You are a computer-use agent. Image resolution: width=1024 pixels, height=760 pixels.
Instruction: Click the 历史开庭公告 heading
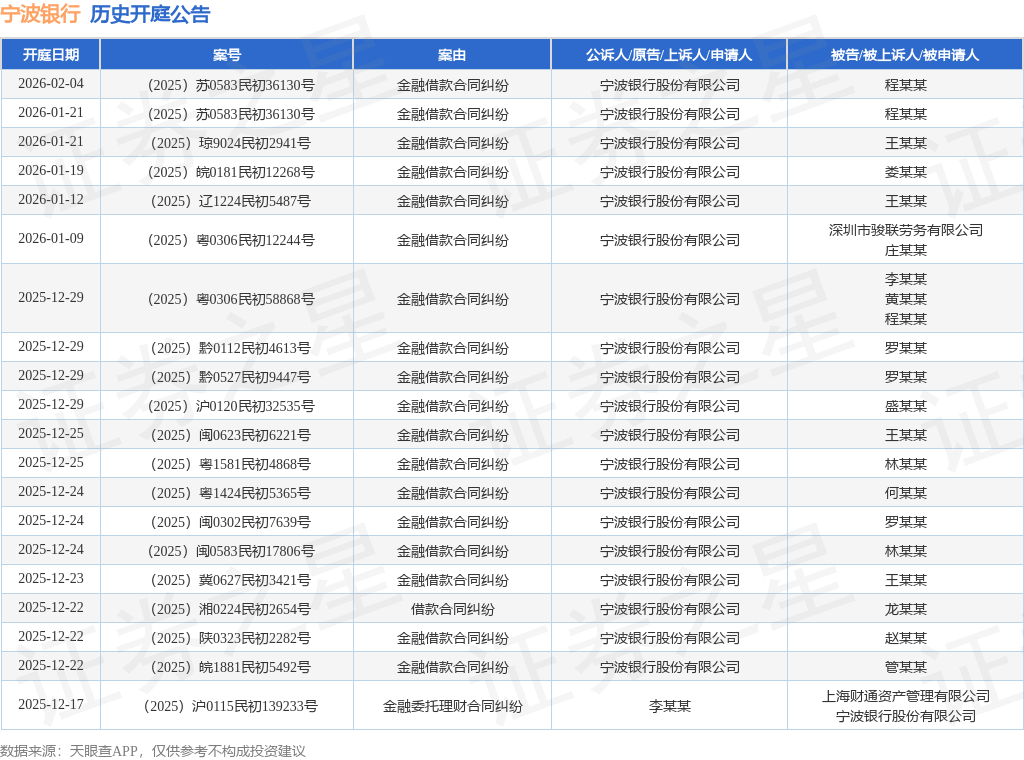pos(150,14)
